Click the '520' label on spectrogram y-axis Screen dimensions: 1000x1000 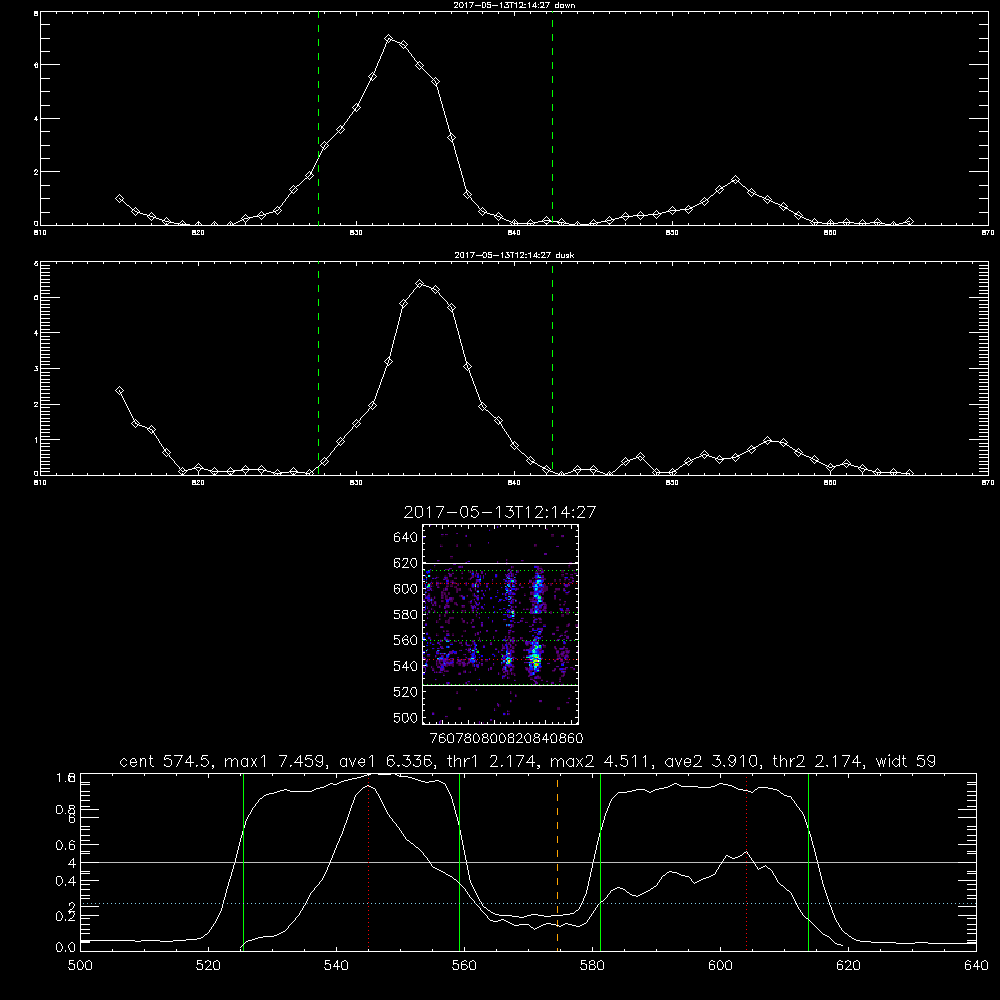(x=406, y=692)
